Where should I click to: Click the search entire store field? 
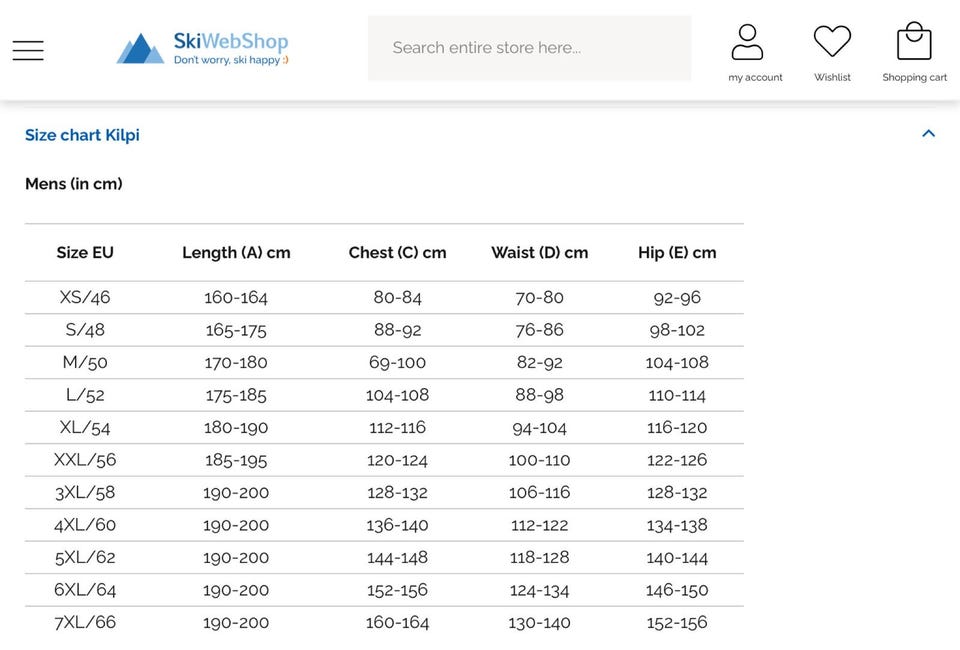529,48
